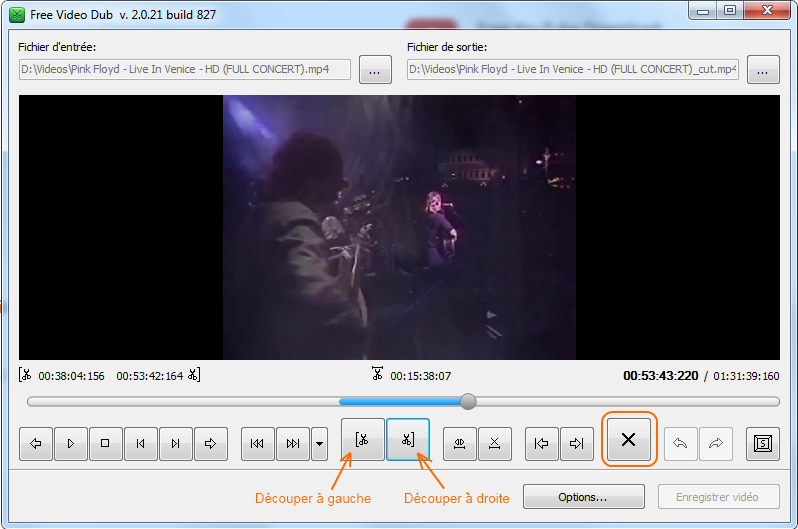Click the selection marker button next to delete-selection
Image resolution: width=798 pixels, height=529 pixels.
tap(460, 443)
